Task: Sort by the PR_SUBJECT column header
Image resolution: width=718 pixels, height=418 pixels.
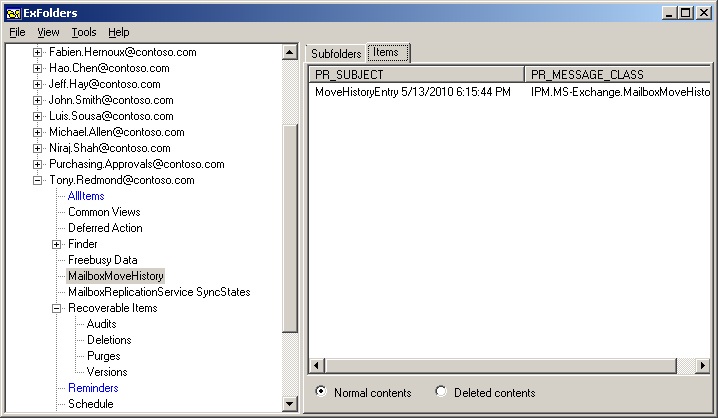Action: [x=415, y=75]
